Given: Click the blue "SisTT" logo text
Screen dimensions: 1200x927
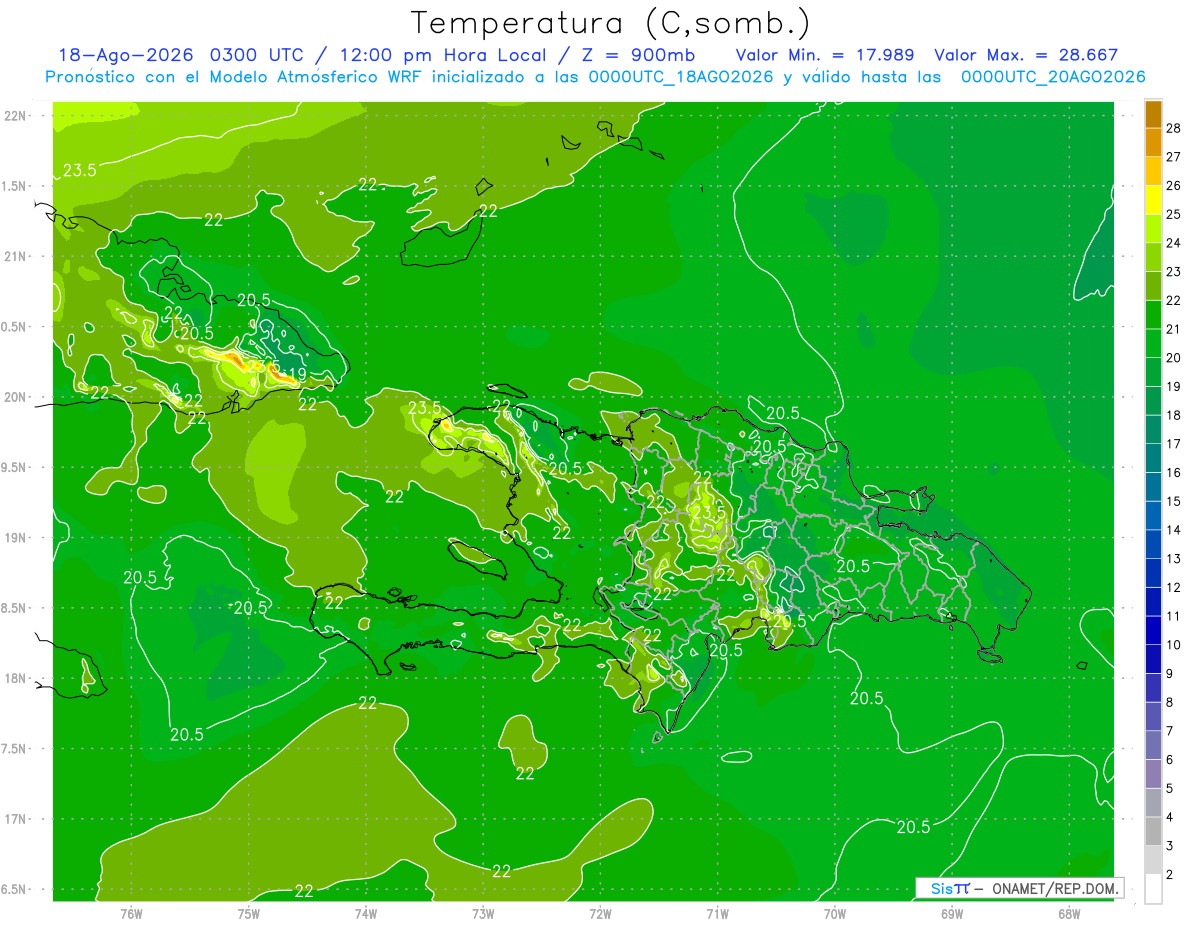Looking at the screenshot, I should pyautogui.click(x=950, y=888).
